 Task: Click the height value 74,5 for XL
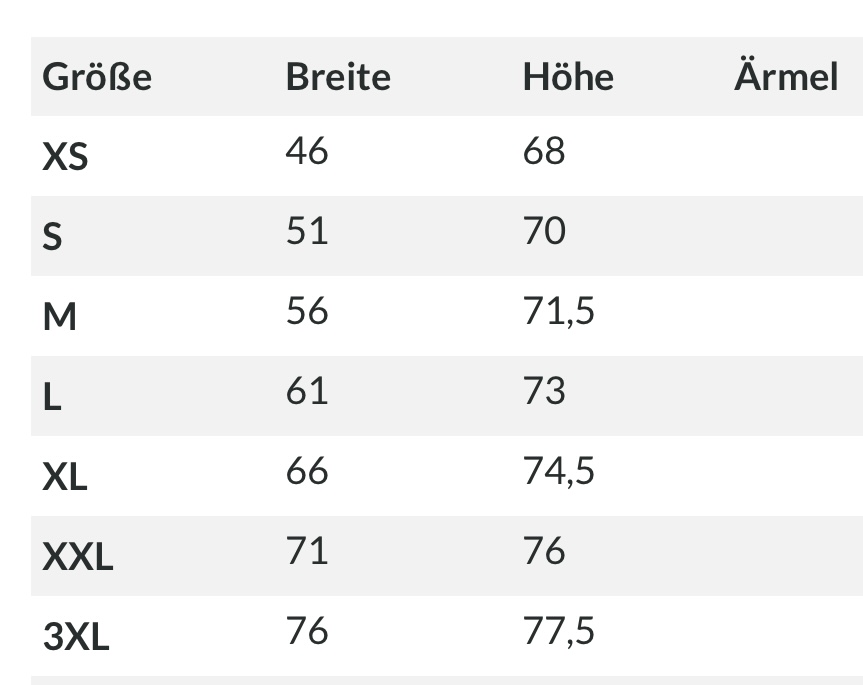pos(559,472)
